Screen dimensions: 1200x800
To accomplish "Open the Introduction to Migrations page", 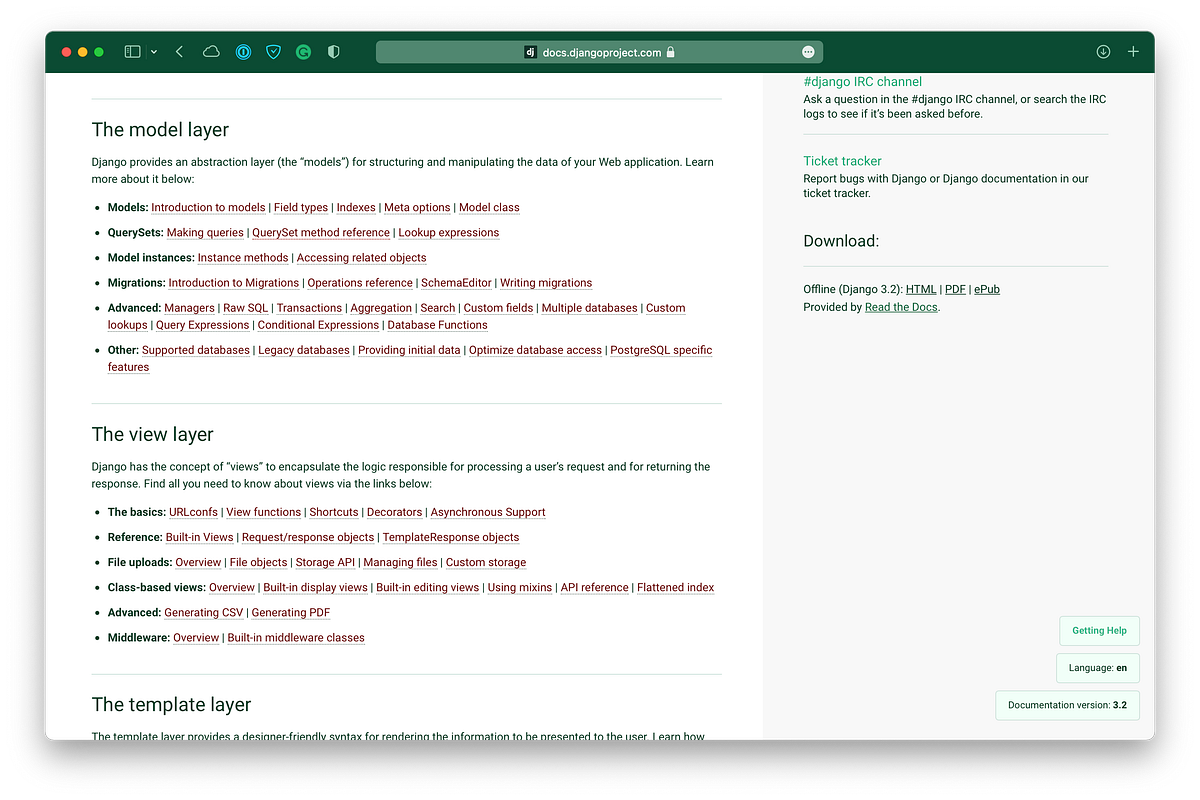I will 235,283.
